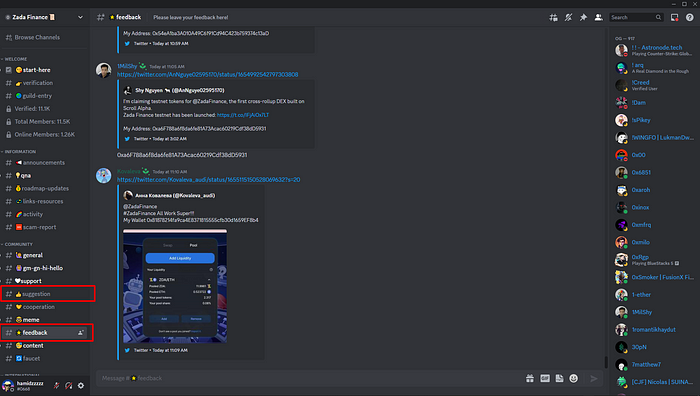Open the t.co link in Shy Nguyen tweet
This screenshot has height=396, width=700.
243,115
